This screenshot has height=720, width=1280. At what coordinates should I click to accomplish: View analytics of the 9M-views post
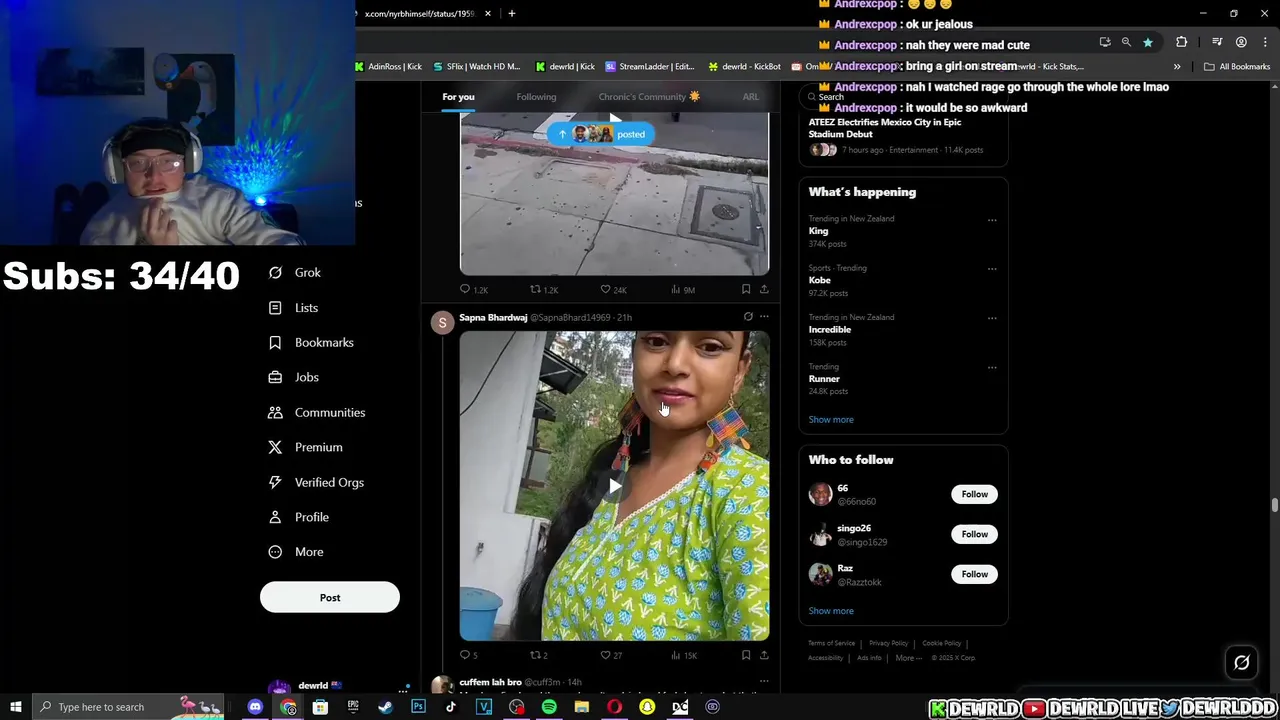(682, 289)
